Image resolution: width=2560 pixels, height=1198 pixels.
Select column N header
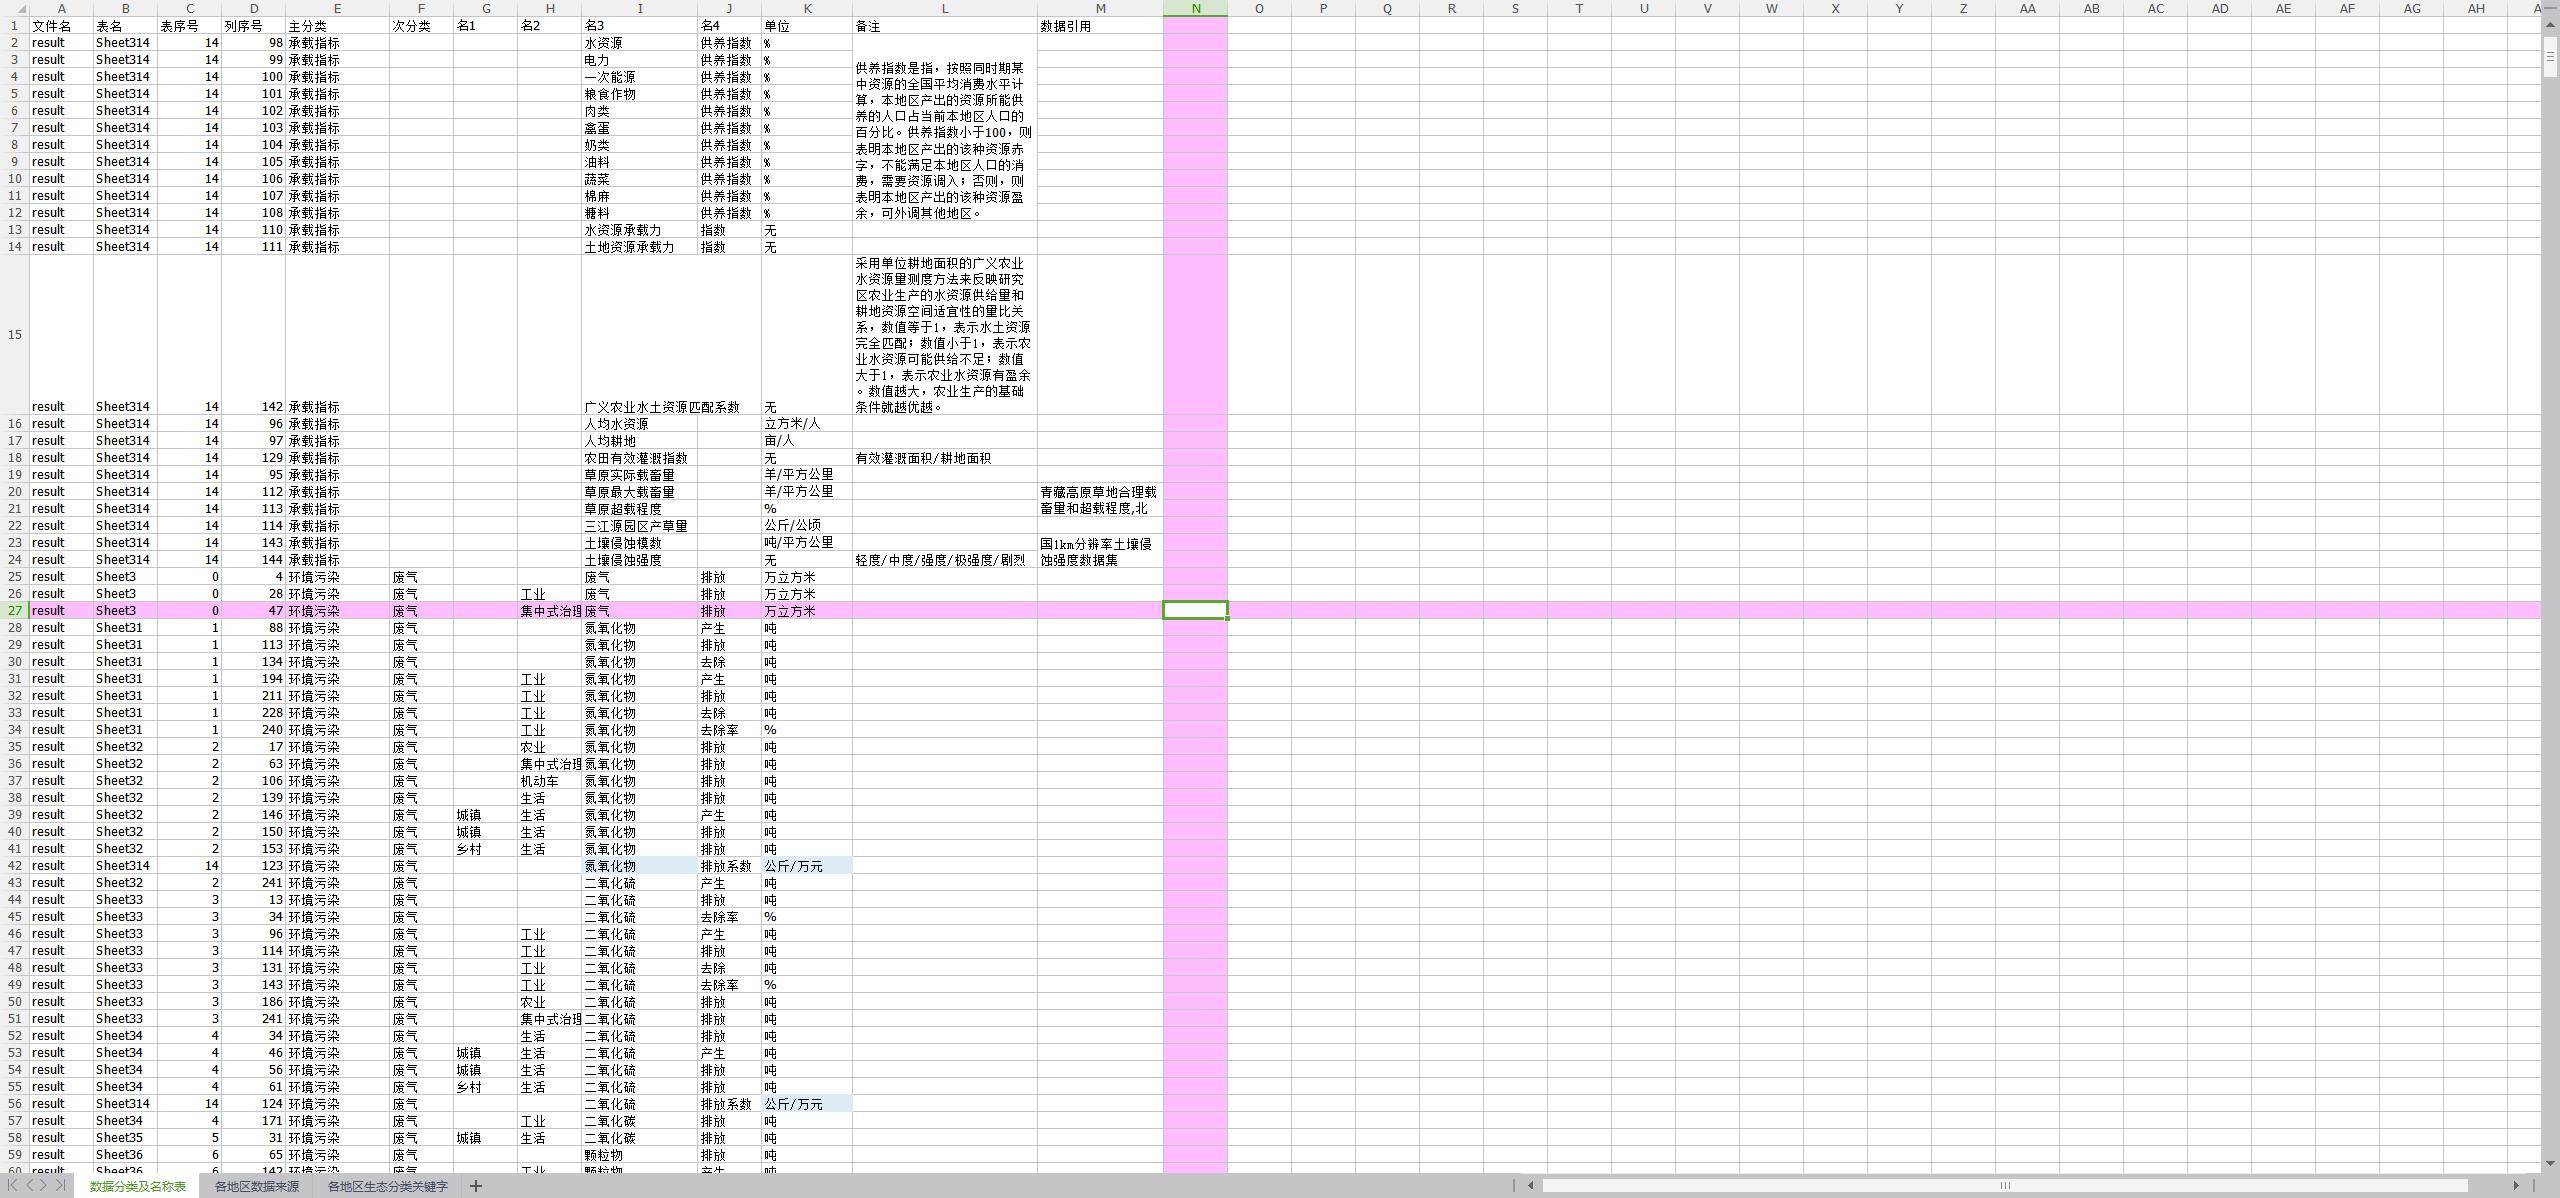coord(1195,8)
